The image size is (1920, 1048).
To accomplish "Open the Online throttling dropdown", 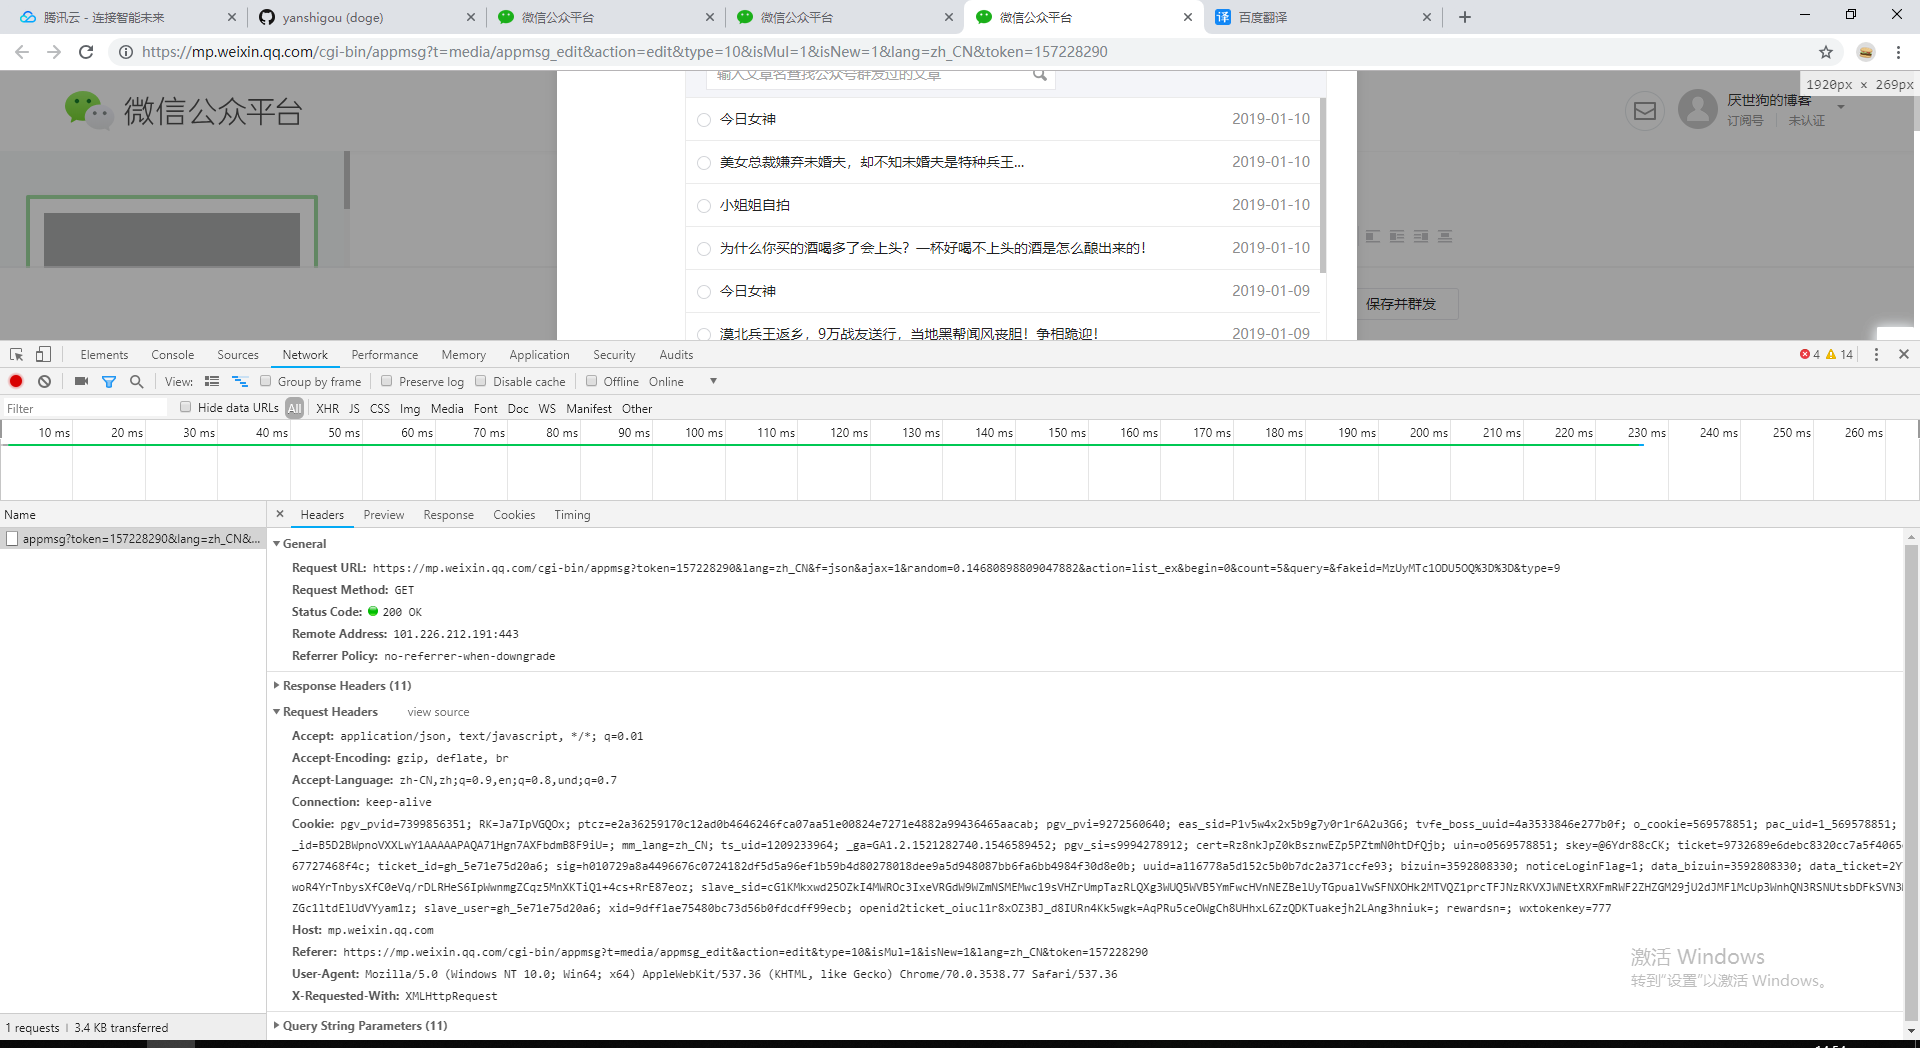I will (683, 382).
